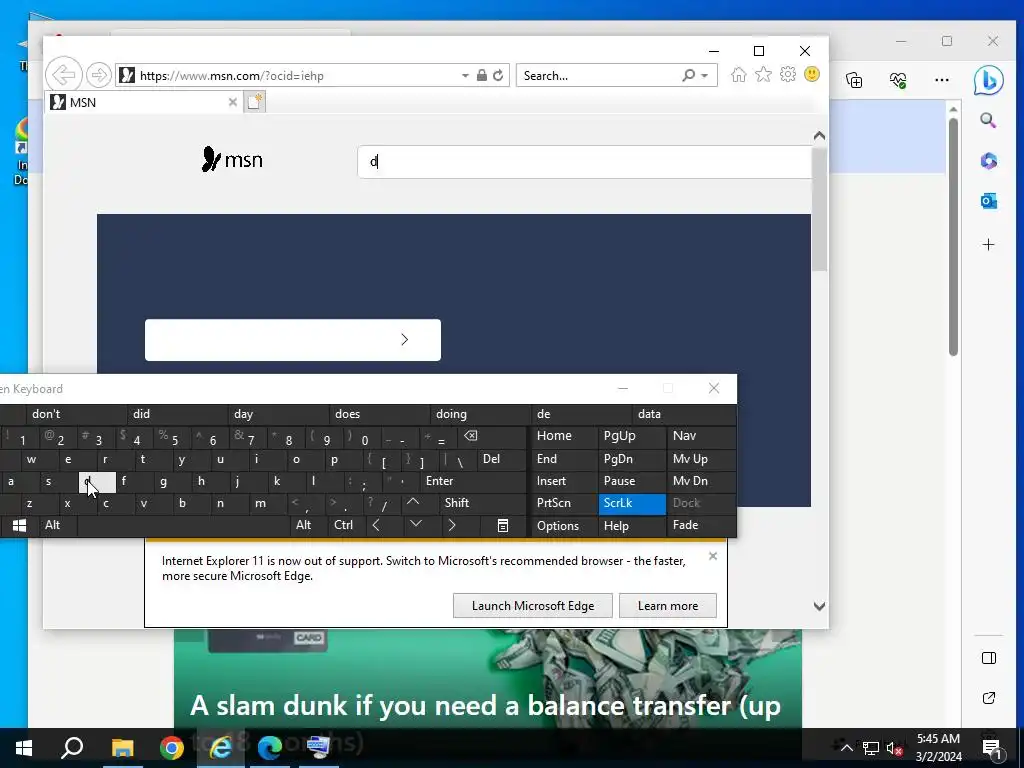
Task: Click the Options key on On-Screen Keyboard
Action: [x=564, y=526]
